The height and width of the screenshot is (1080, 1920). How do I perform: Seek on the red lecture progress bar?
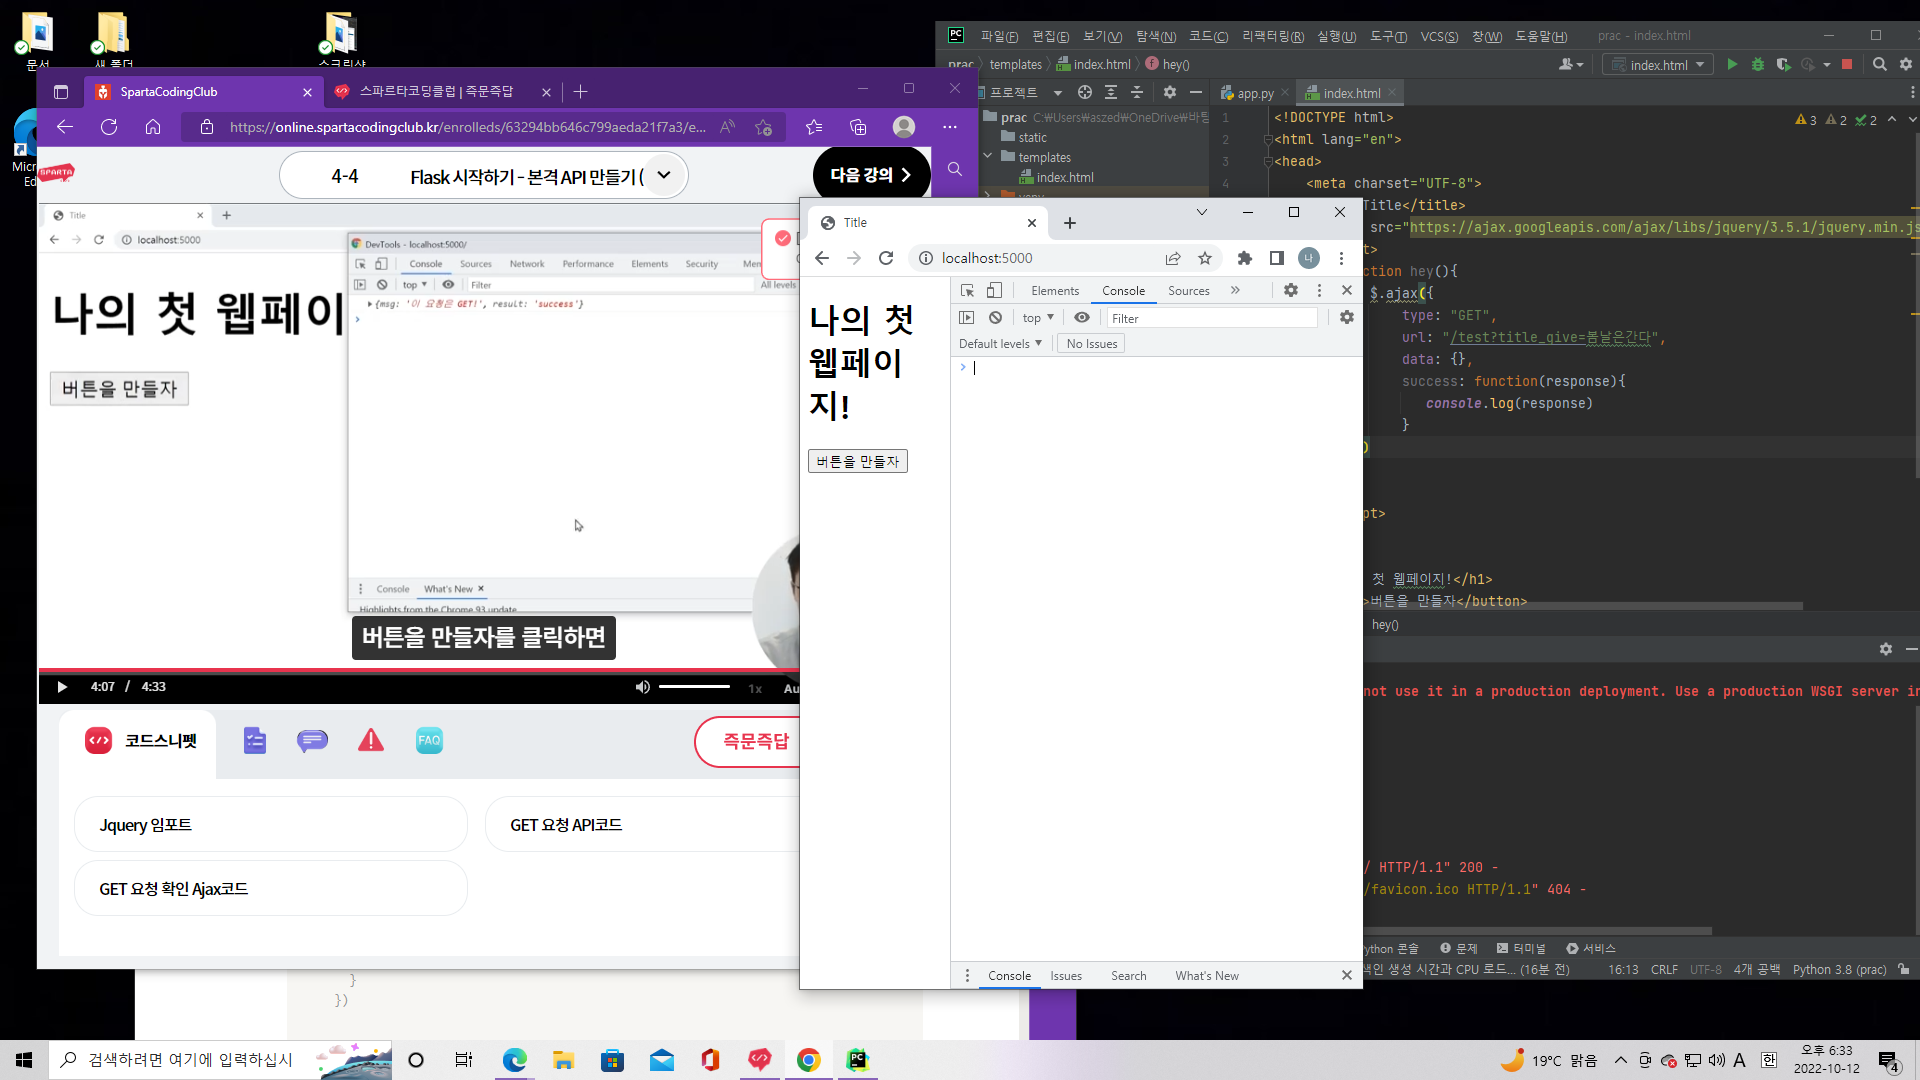point(418,670)
